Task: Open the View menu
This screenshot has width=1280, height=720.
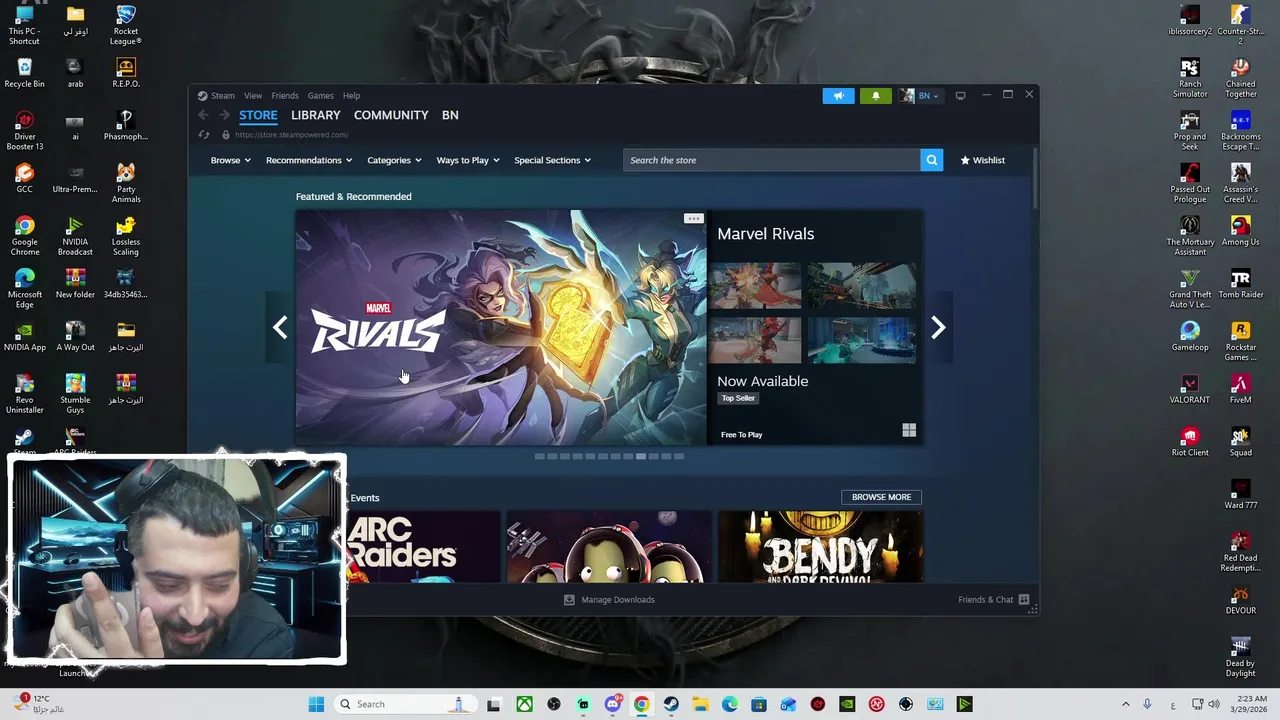Action: click(253, 96)
